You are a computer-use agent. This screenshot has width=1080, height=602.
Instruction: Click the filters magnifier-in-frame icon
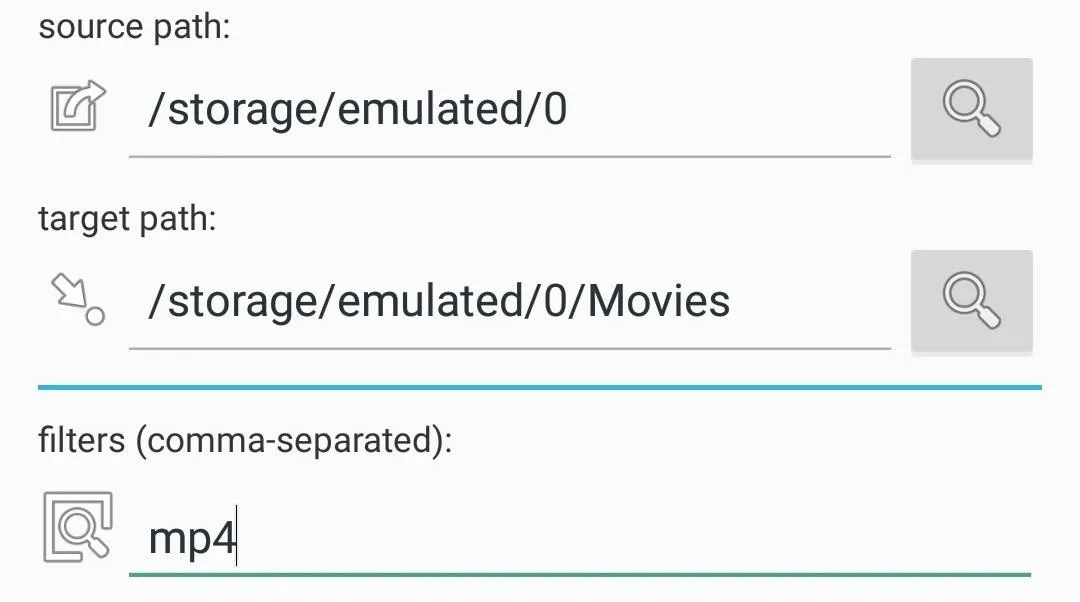tap(78, 527)
